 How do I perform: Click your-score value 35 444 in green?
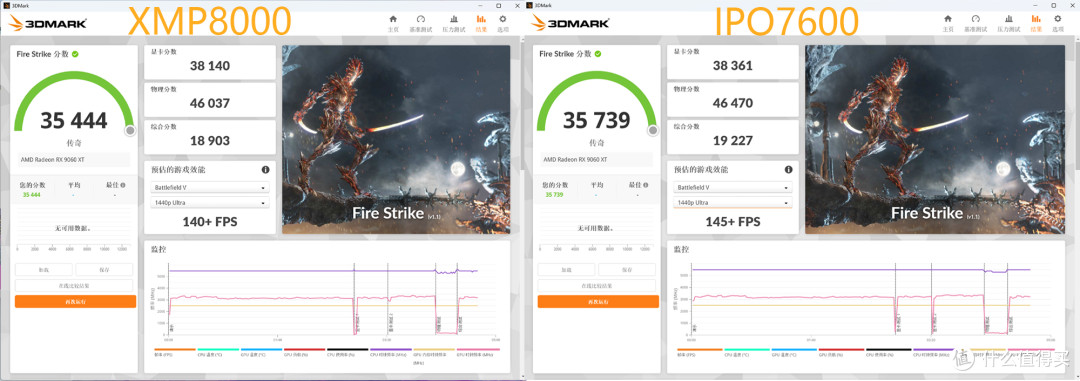point(32,195)
